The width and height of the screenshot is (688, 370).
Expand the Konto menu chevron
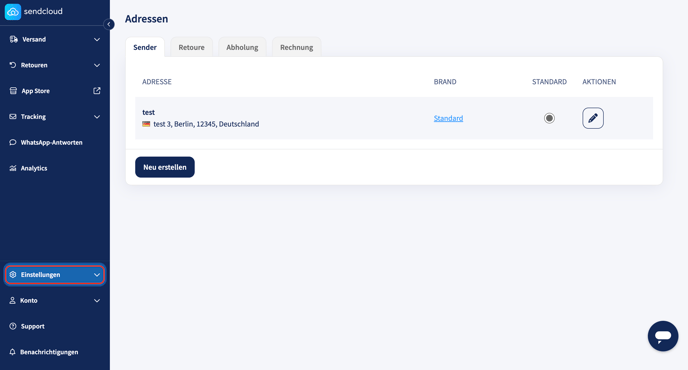[x=97, y=301]
